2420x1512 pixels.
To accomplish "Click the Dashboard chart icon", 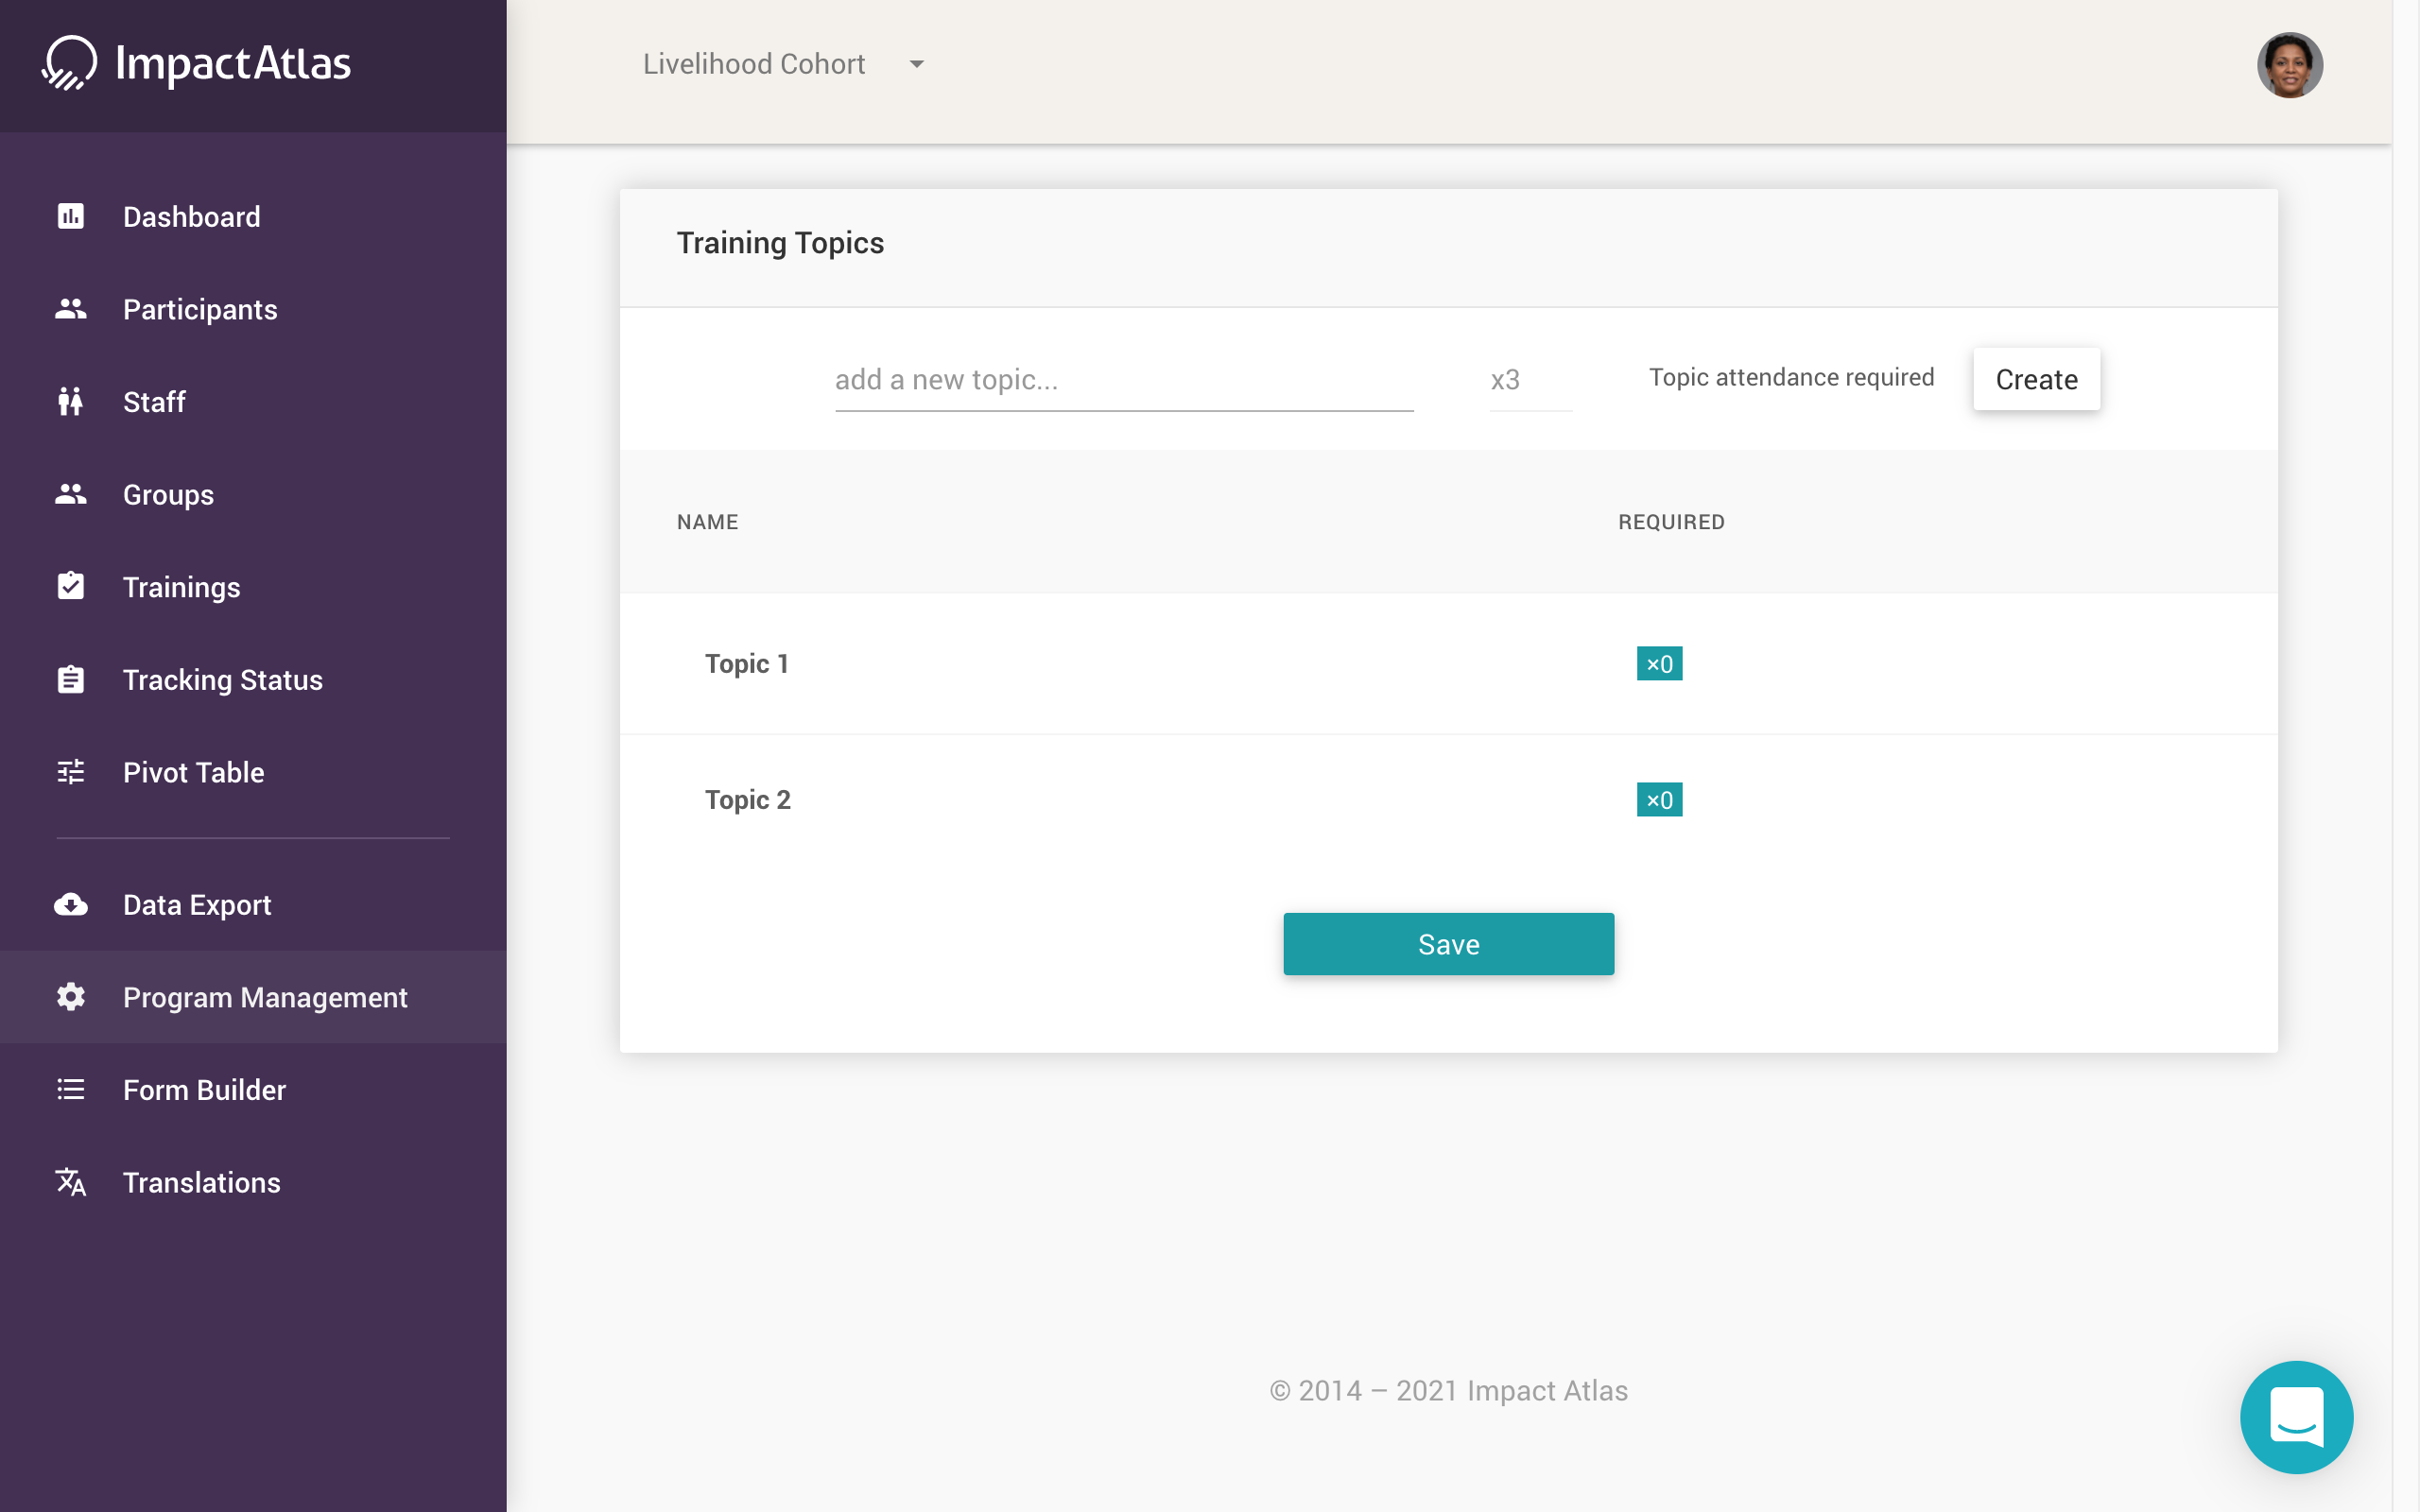I will 70,216.
